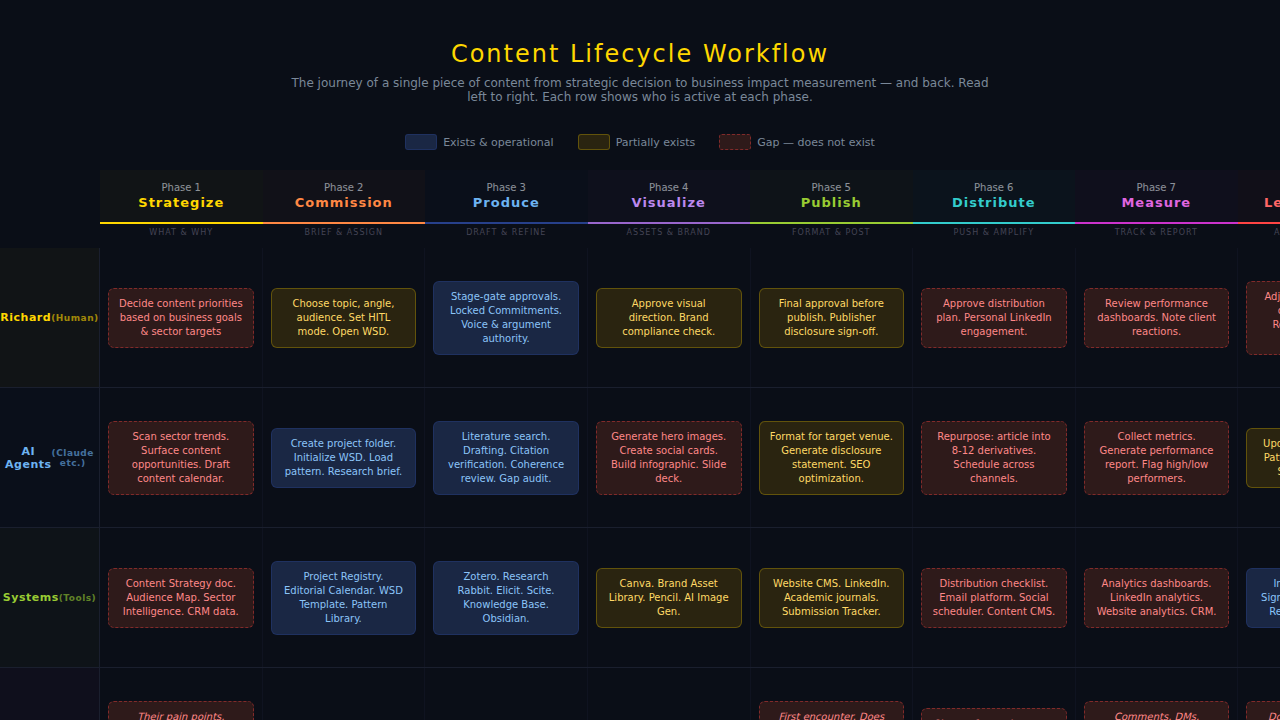Click the 'Choose topic, angle, audience' card
The image size is (1280, 720).
[343, 317]
